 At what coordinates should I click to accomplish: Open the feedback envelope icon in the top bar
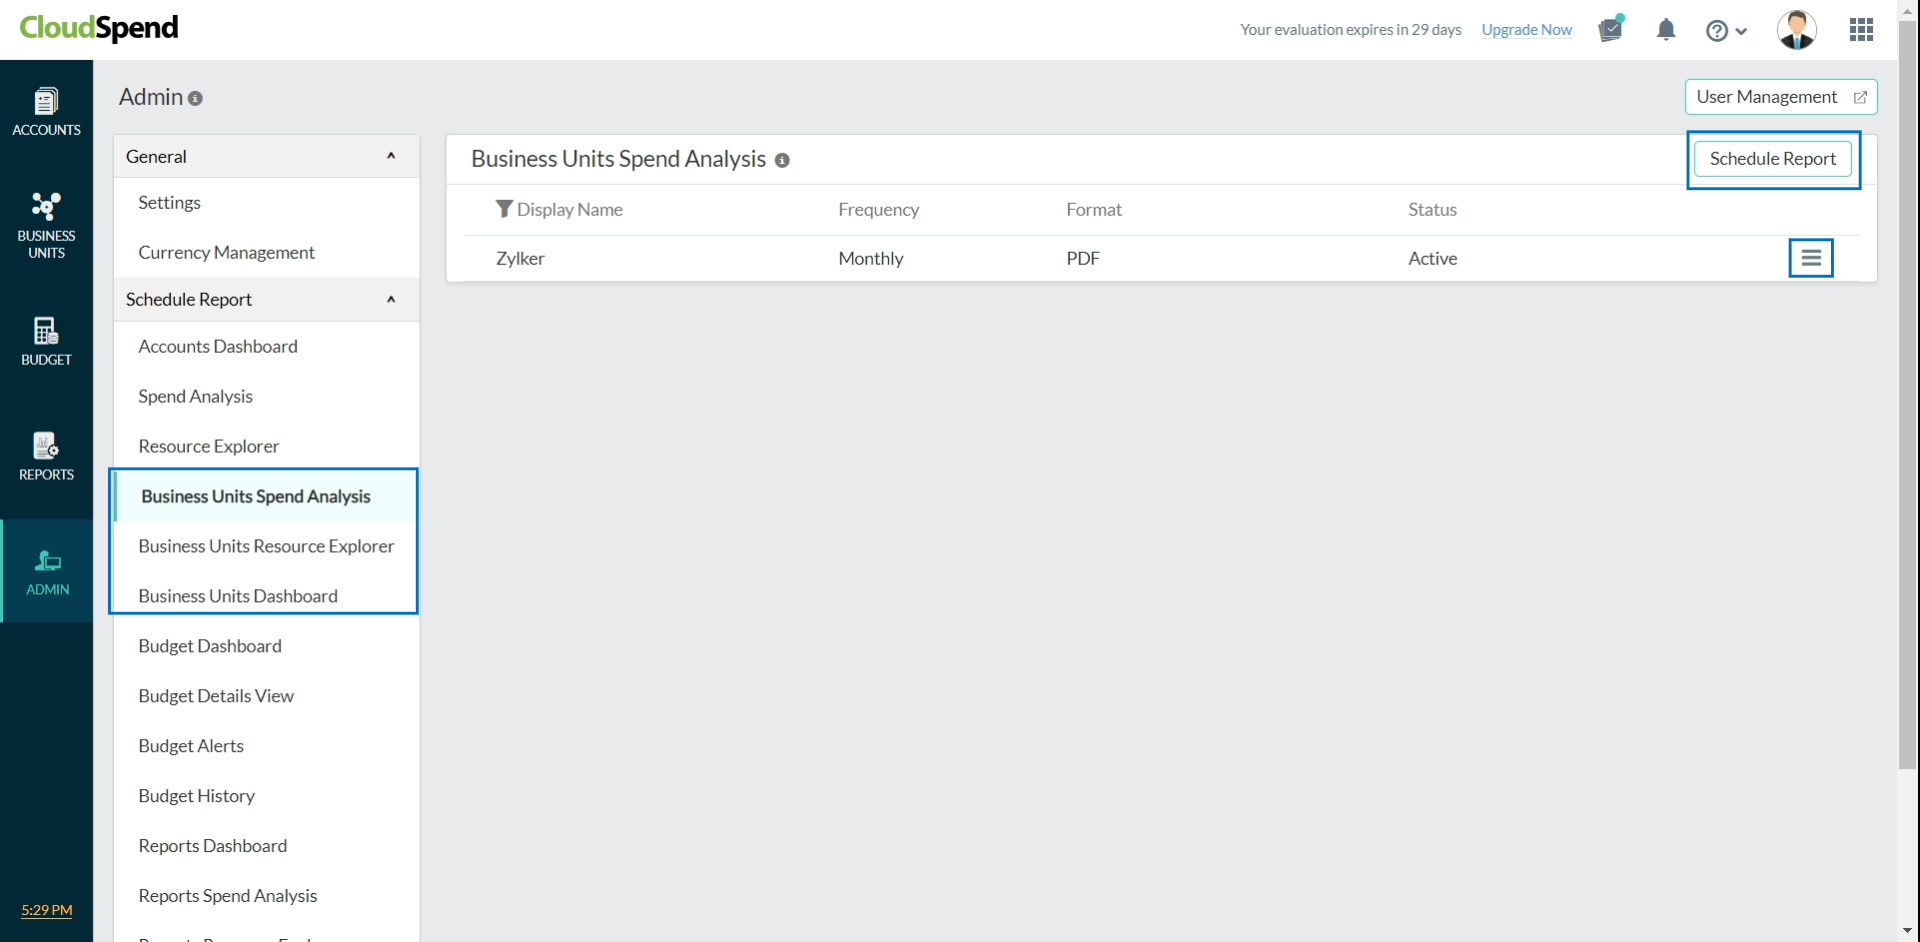(x=1610, y=30)
